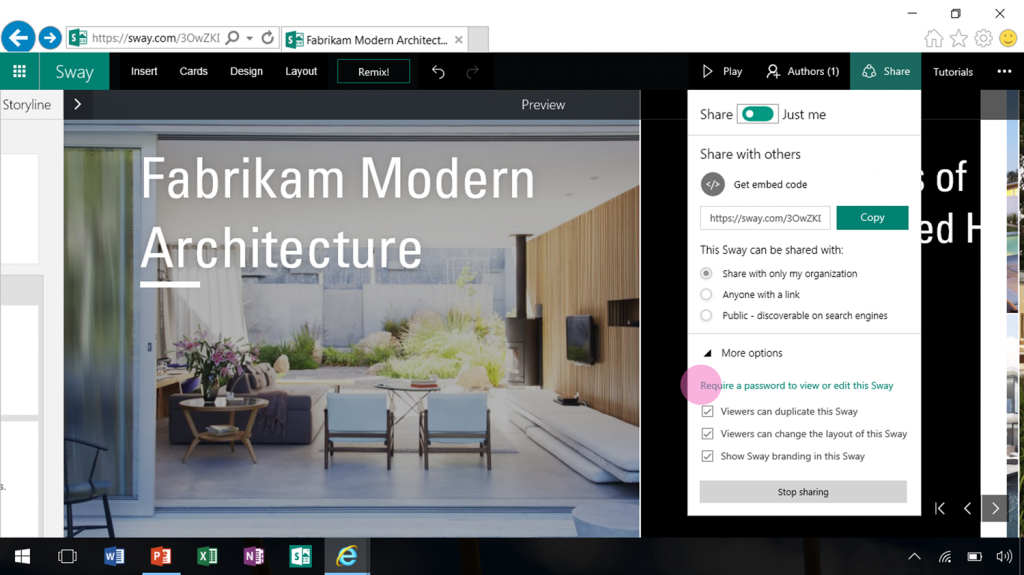Click the smiley feedback icon

point(1008,38)
